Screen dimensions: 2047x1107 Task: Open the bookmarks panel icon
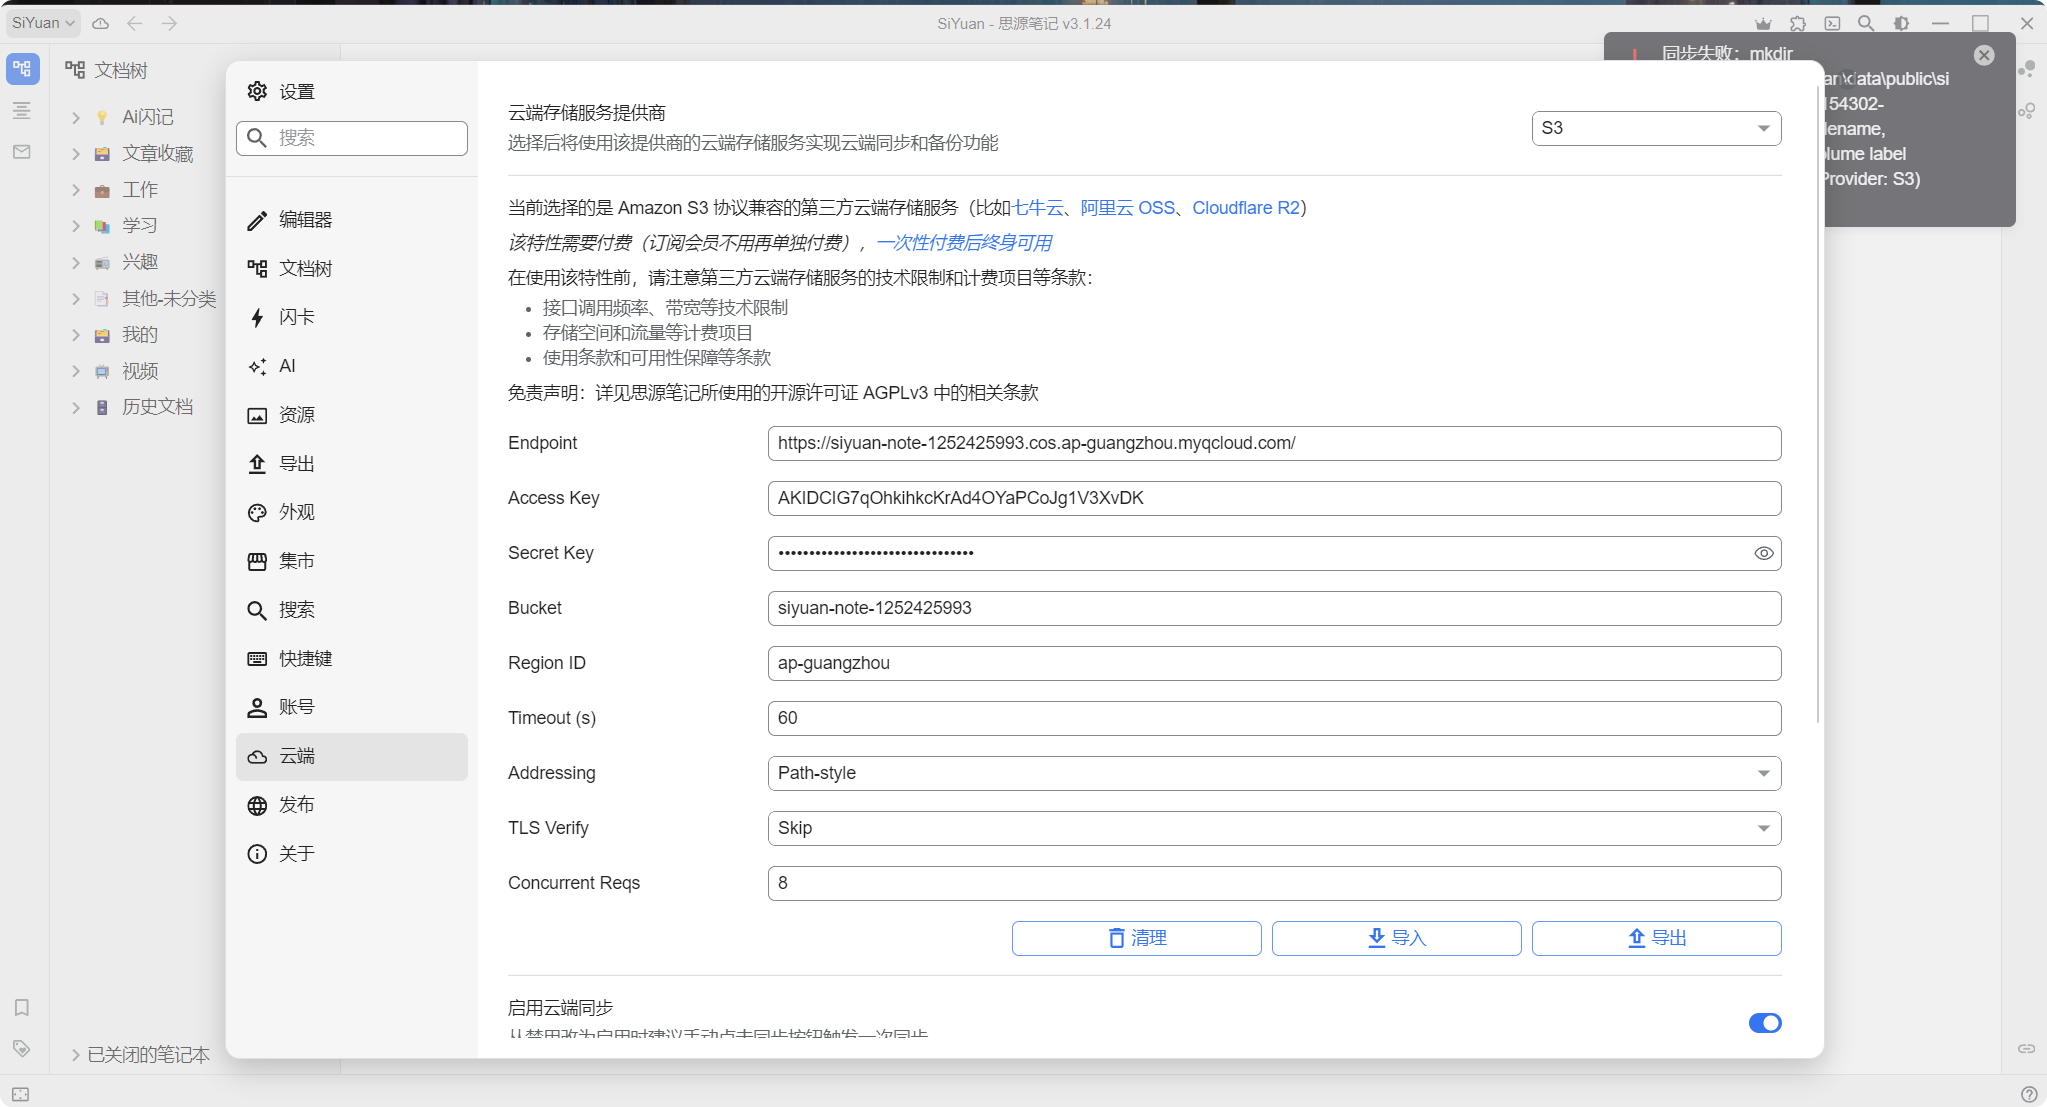point(22,1008)
